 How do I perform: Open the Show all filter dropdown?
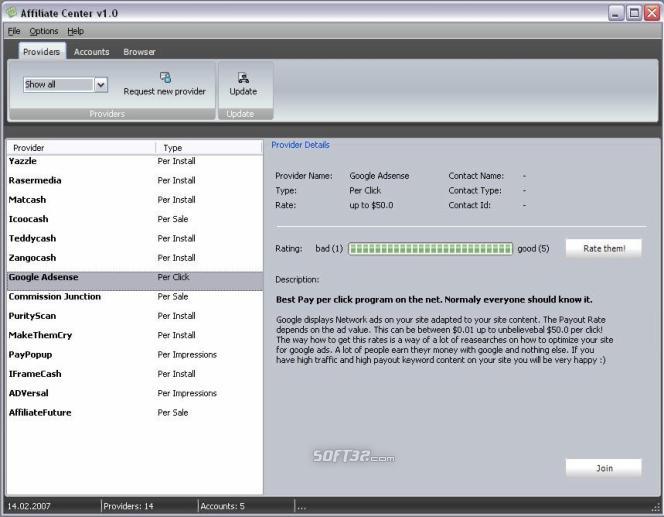(100, 84)
